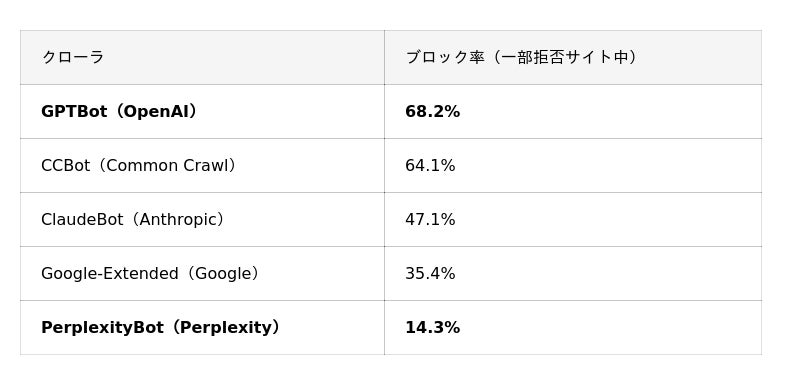Screen dimensions: 800x385
Task: Click the 14.3% value cell
Action: tap(573, 327)
